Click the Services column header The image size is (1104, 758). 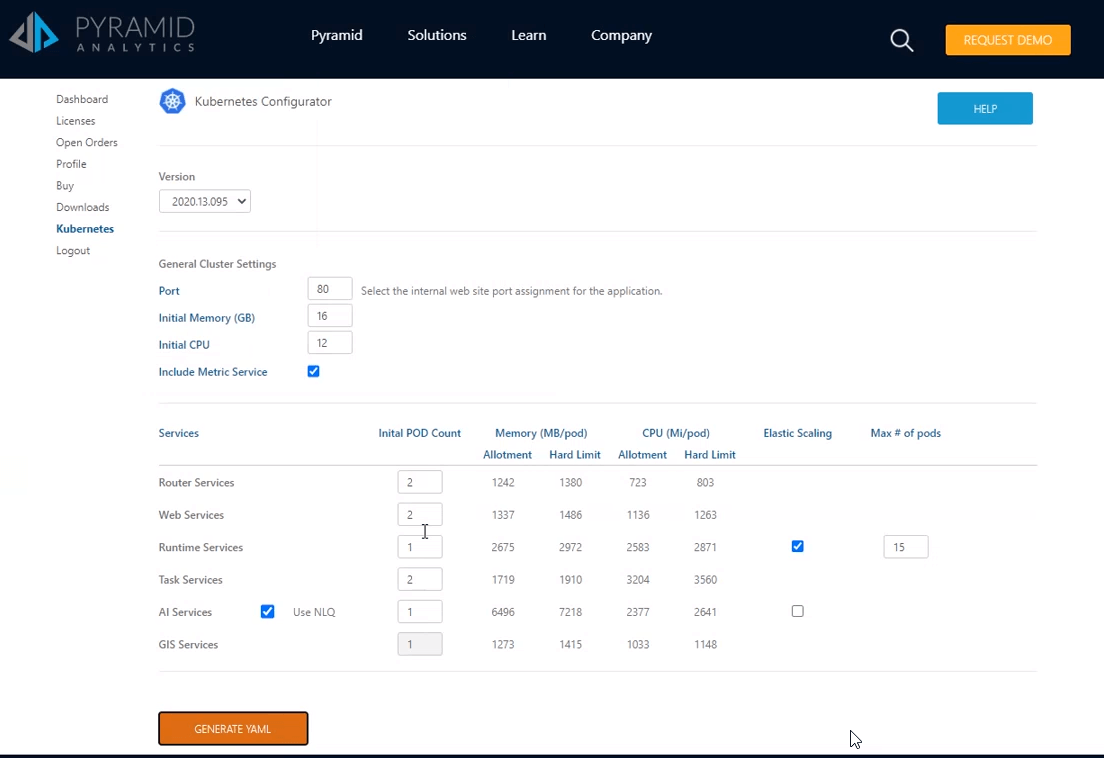[x=178, y=433]
